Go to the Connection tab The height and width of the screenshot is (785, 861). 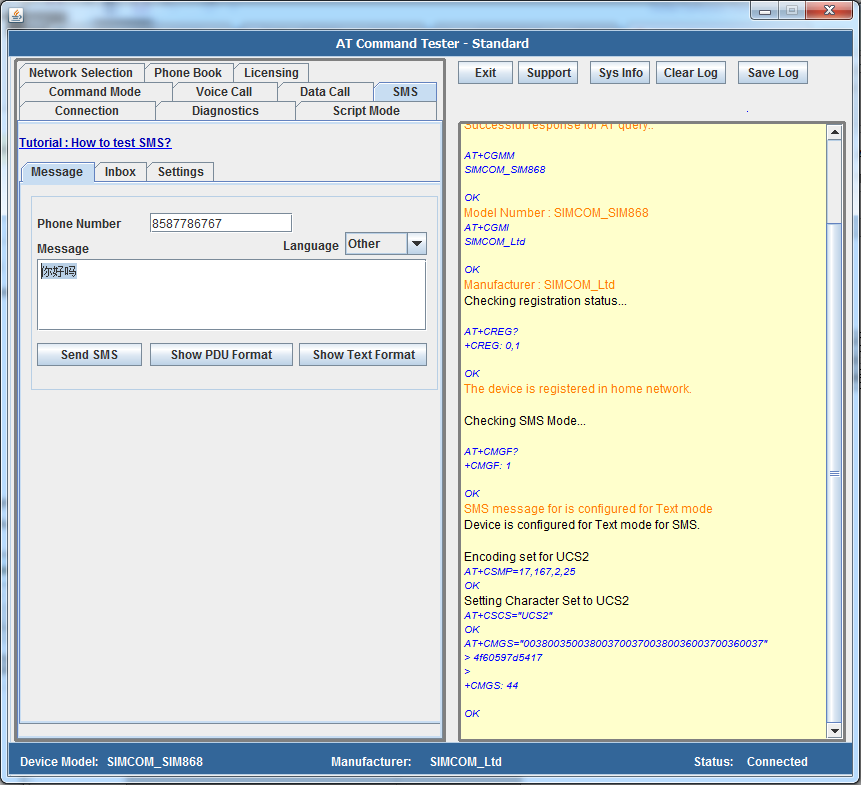point(87,111)
